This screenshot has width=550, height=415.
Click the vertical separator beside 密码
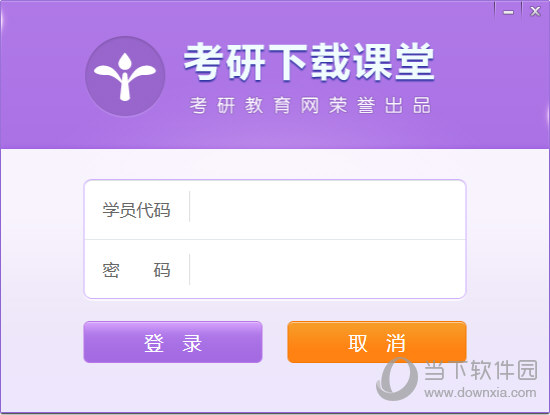pos(189,269)
